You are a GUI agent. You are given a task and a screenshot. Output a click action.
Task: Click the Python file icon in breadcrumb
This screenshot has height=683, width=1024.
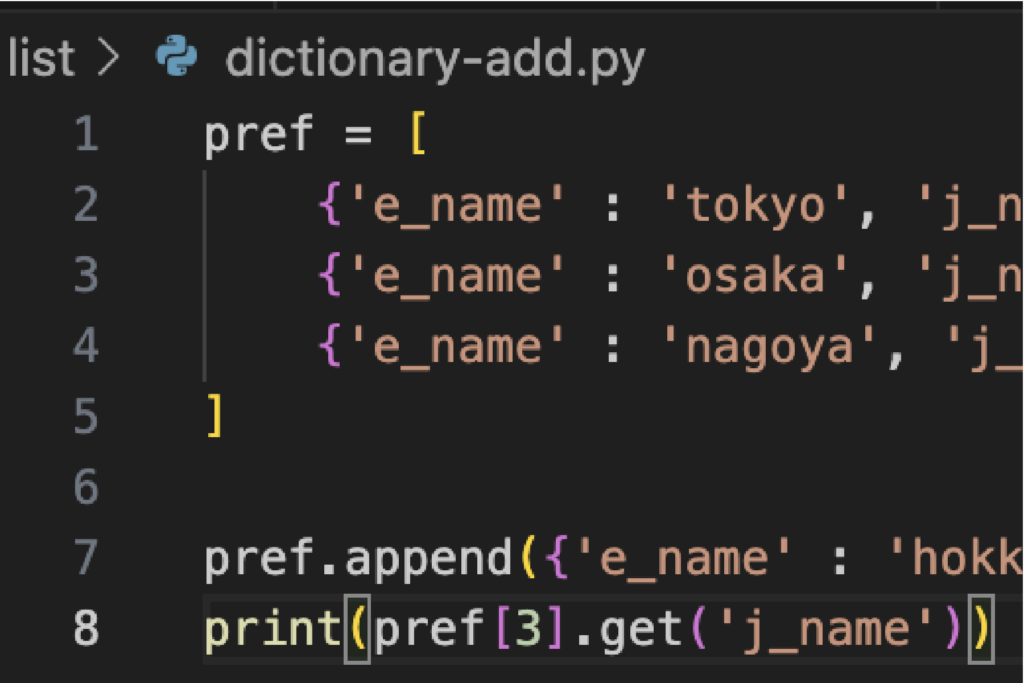click(177, 58)
